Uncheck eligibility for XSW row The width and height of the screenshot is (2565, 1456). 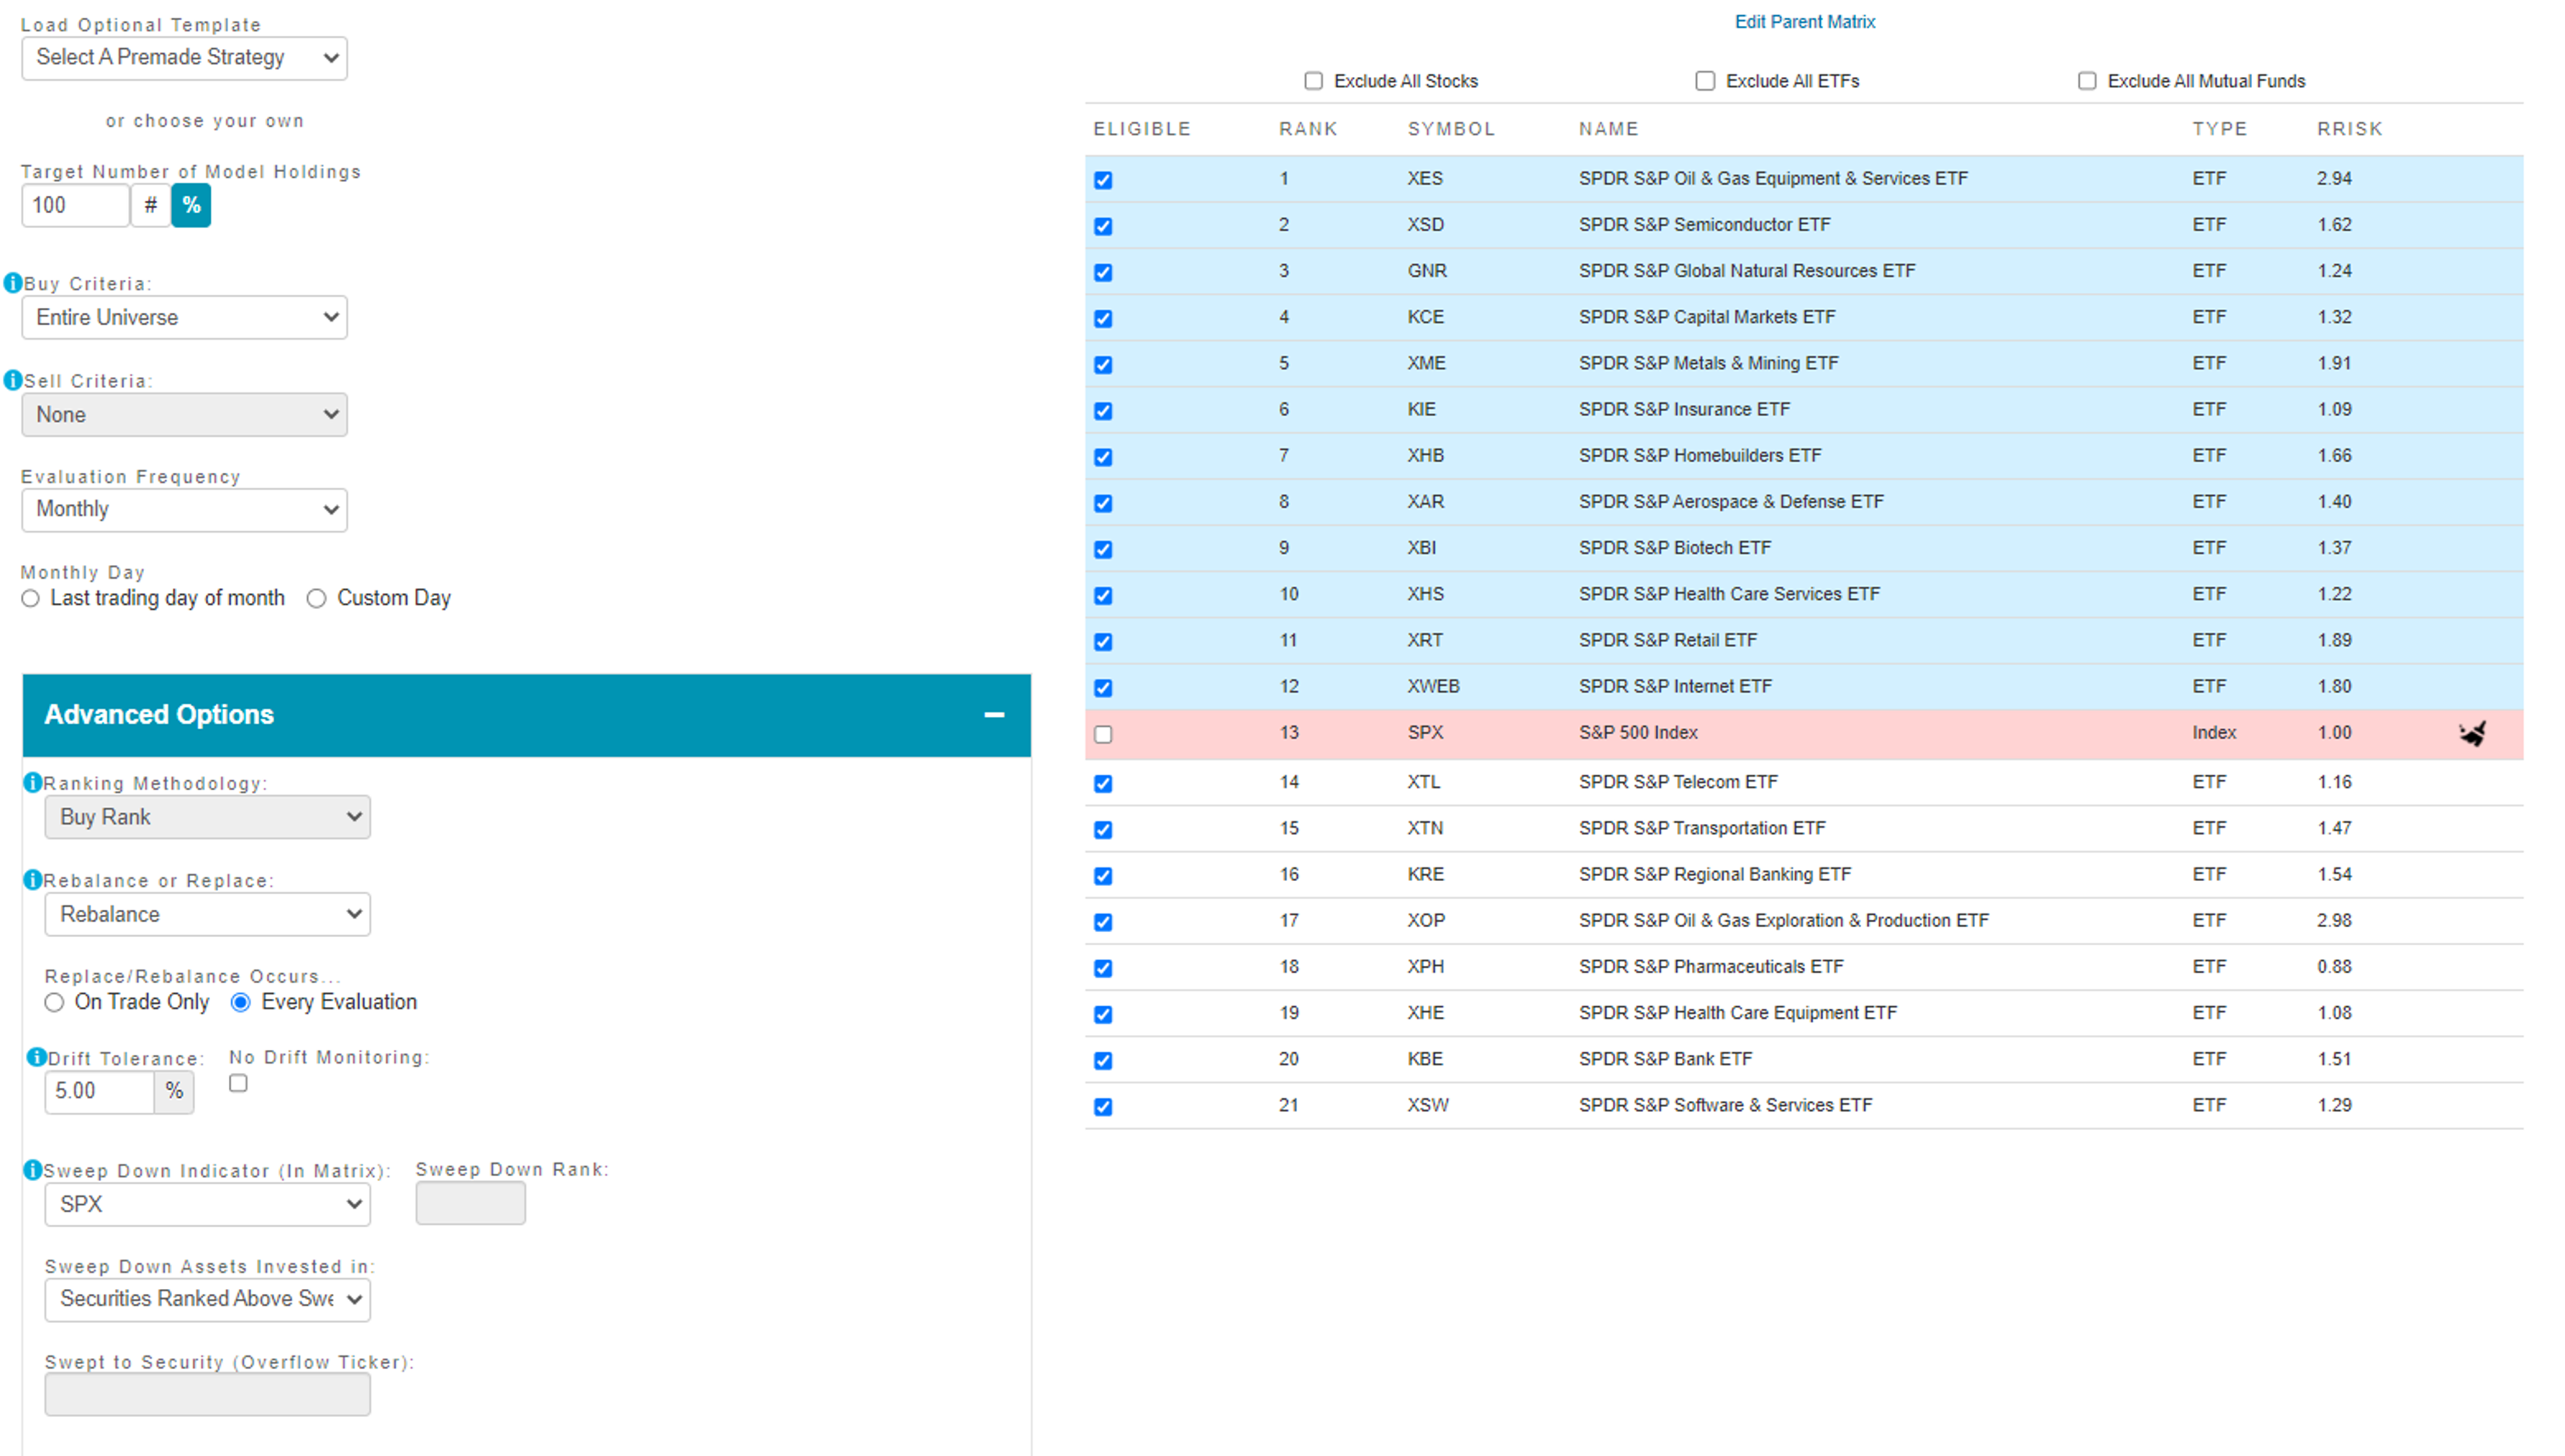click(1103, 1107)
